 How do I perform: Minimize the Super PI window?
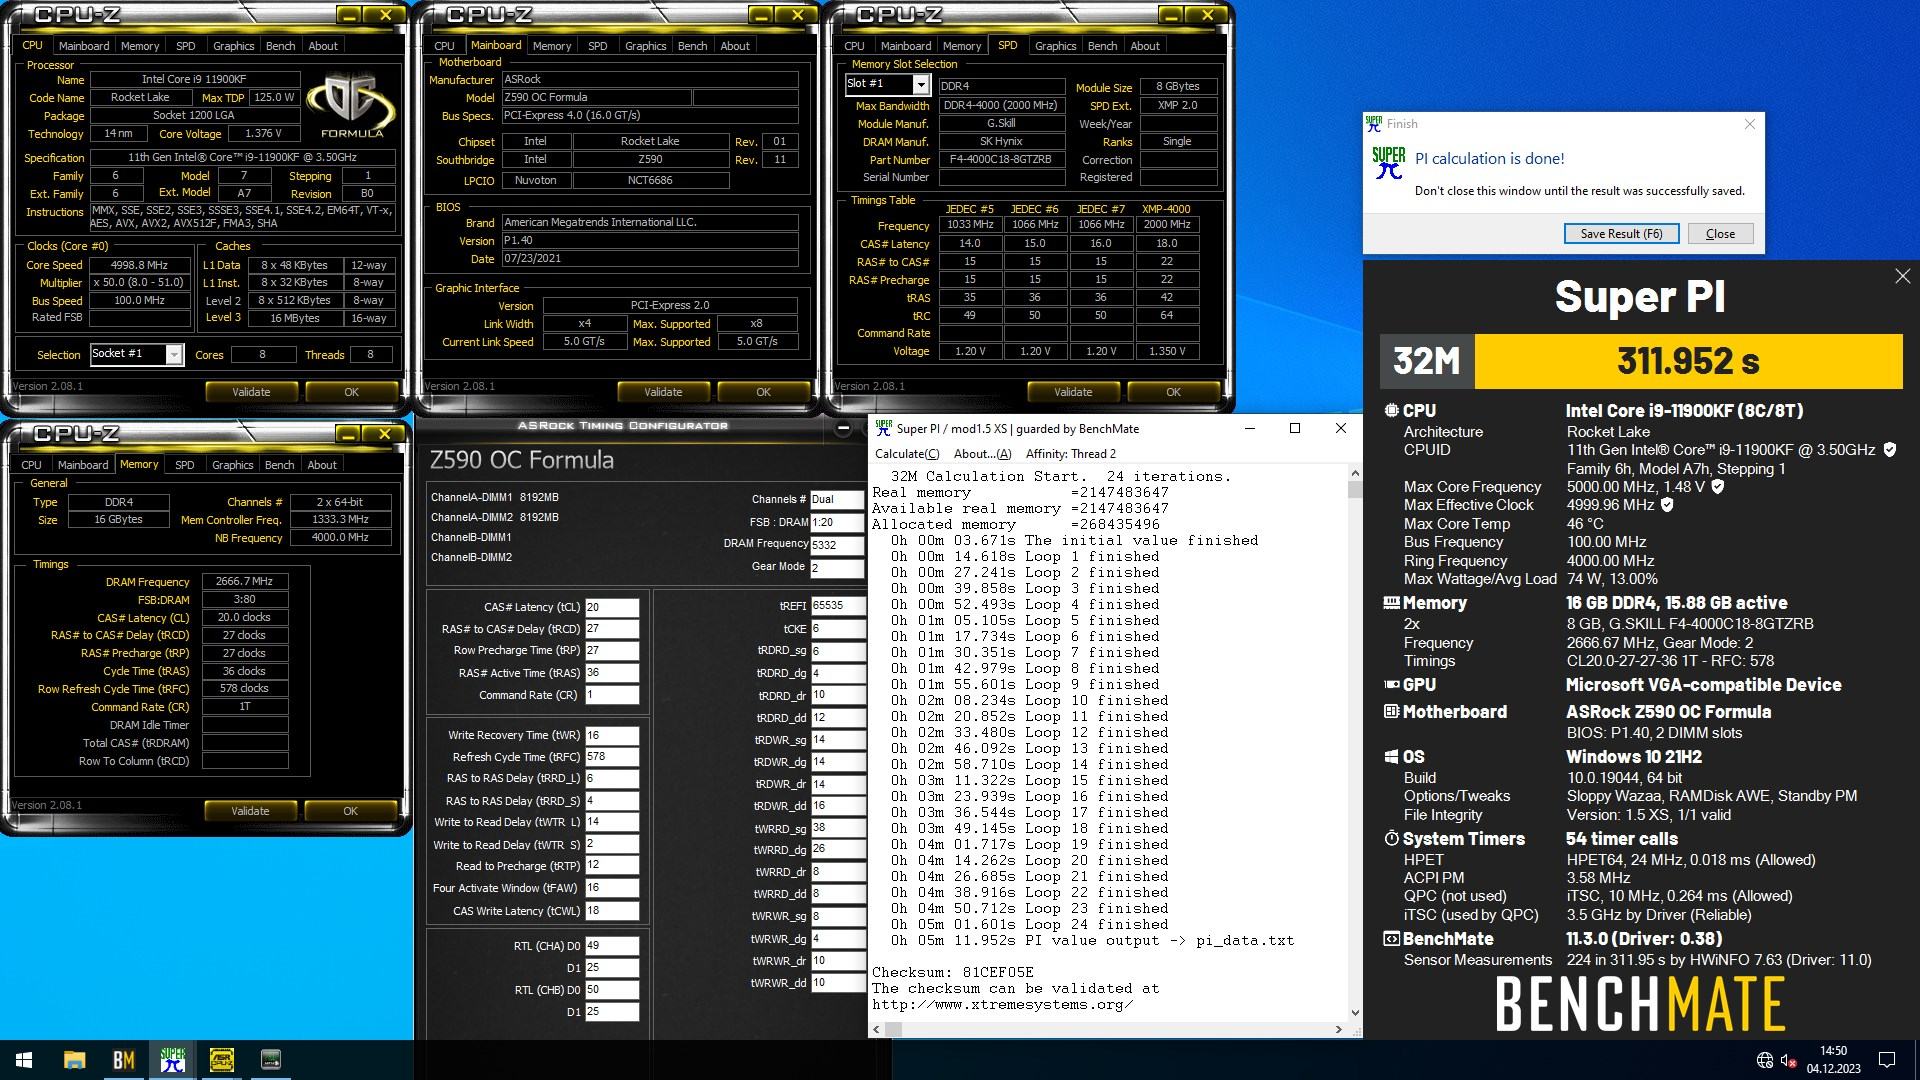(x=1249, y=428)
